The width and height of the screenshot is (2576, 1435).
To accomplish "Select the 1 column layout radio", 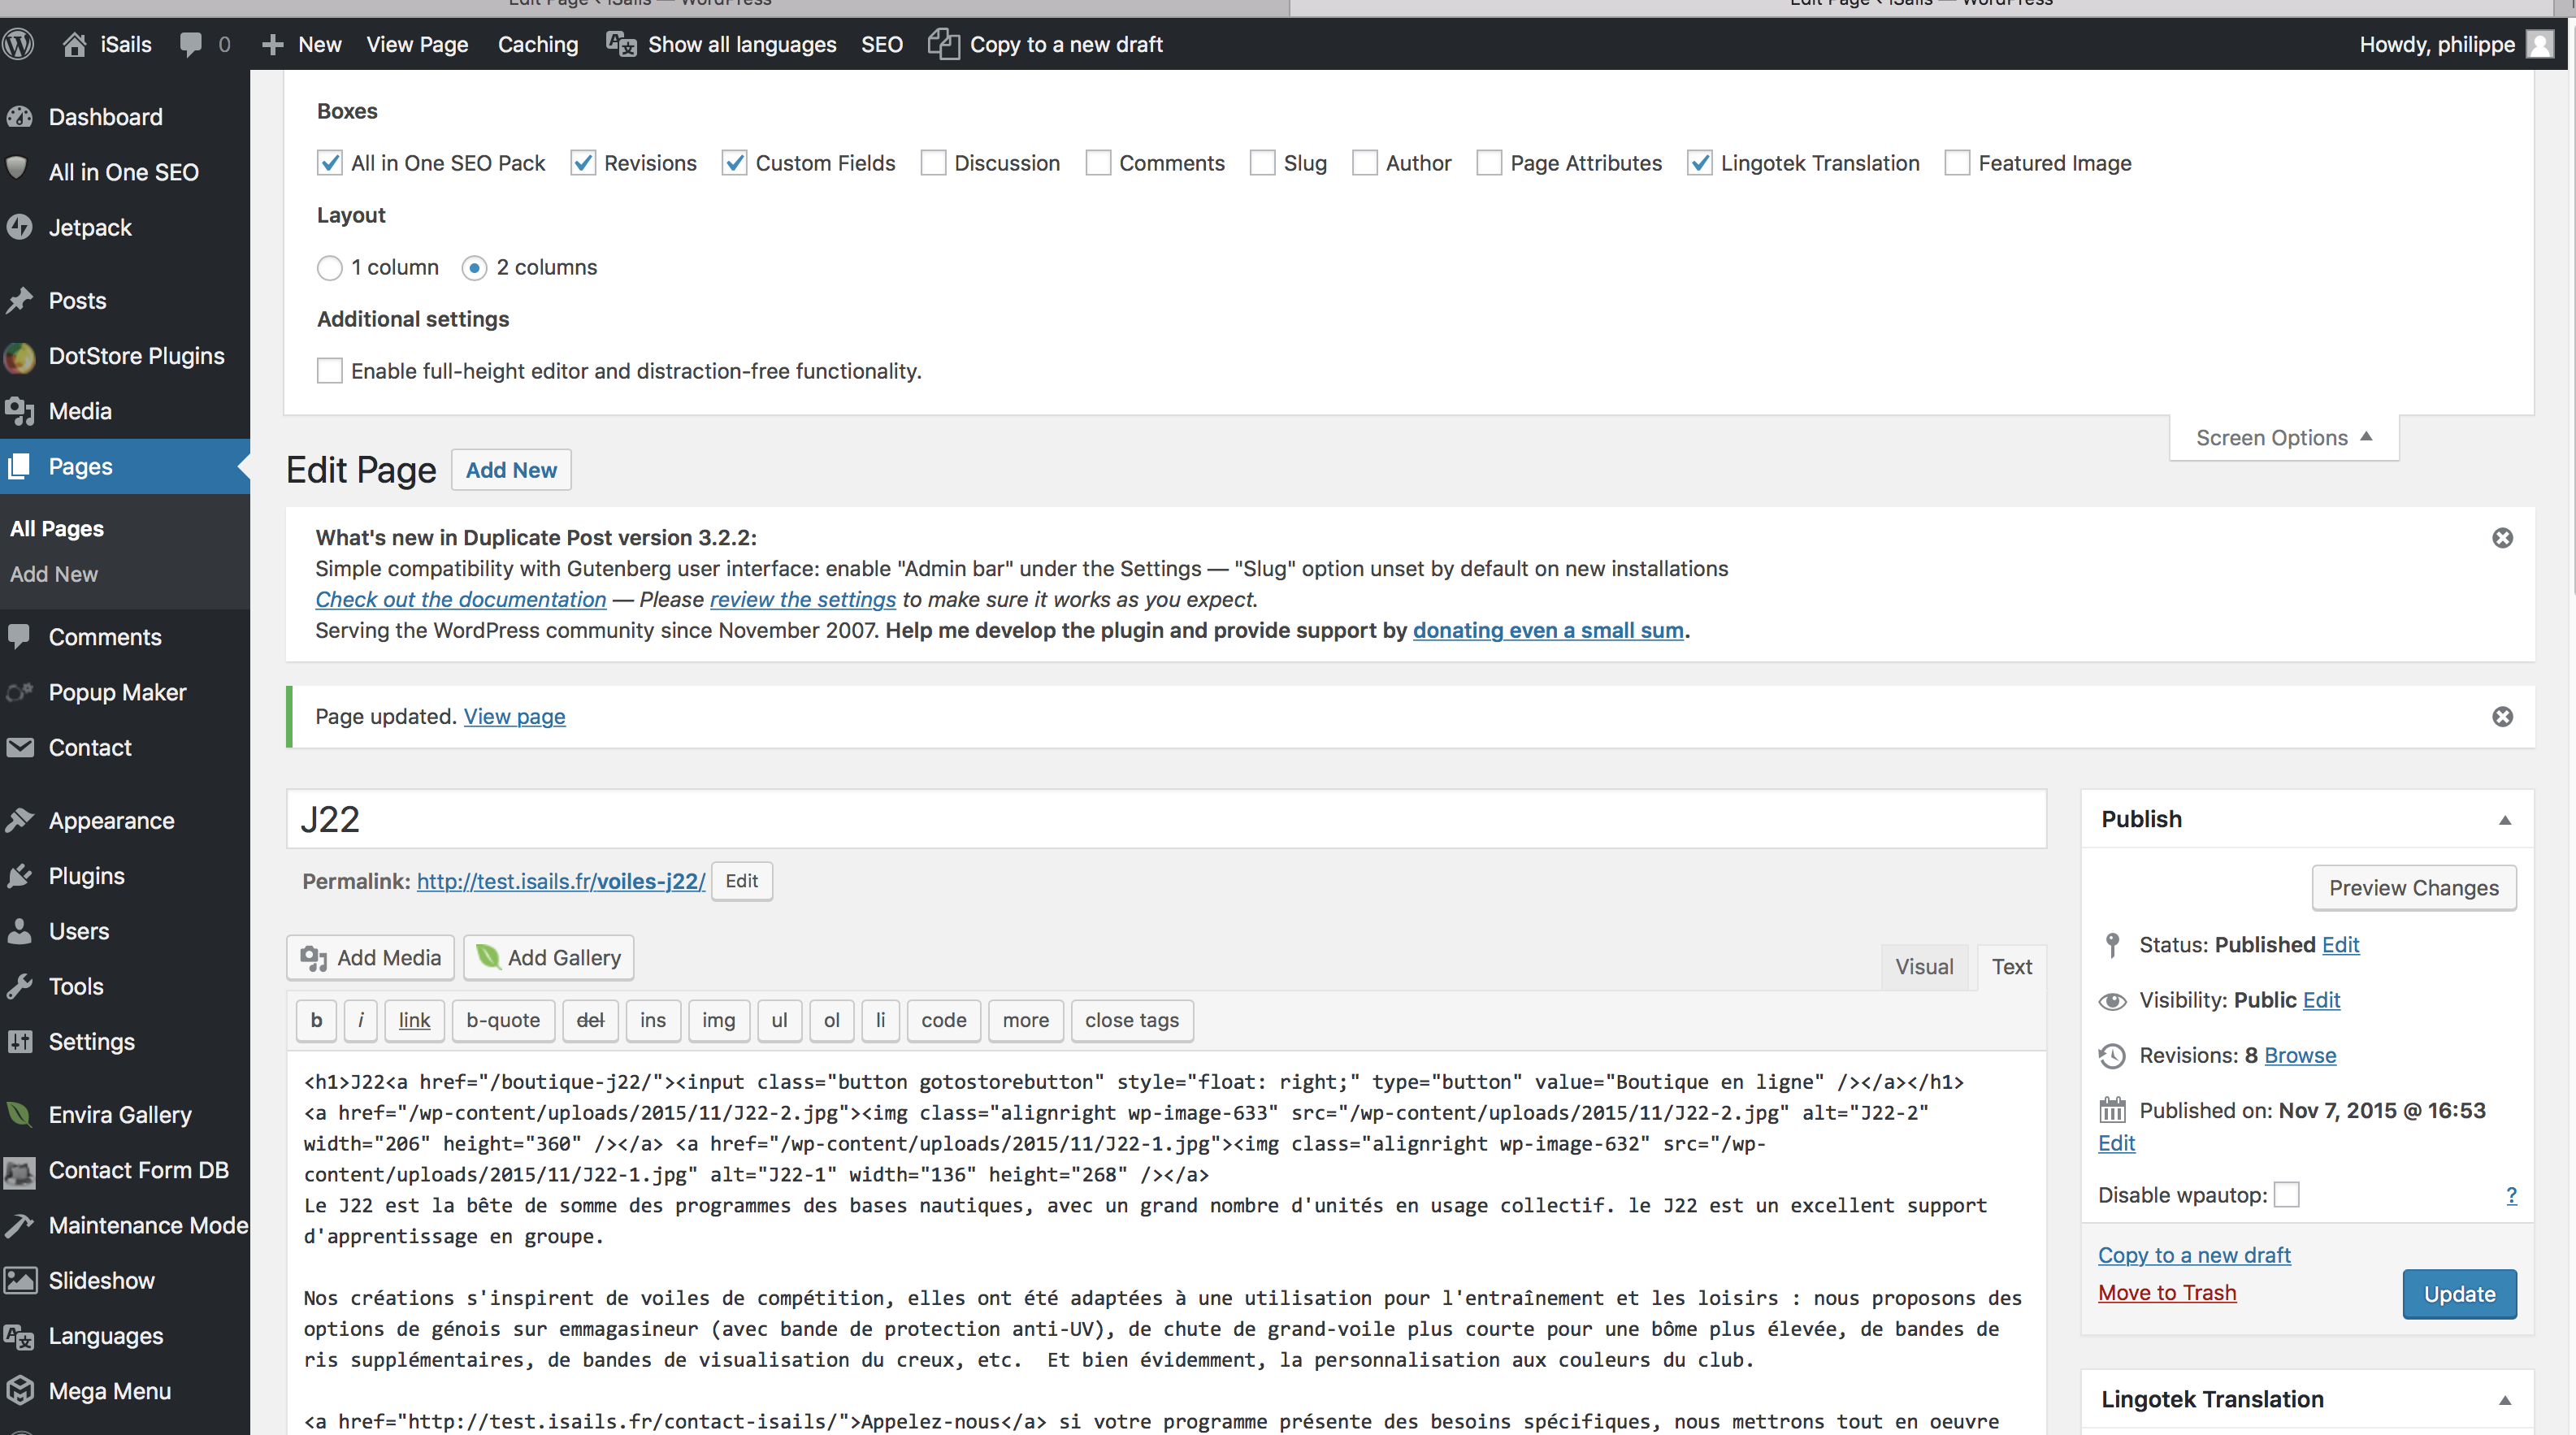I will [329, 267].
